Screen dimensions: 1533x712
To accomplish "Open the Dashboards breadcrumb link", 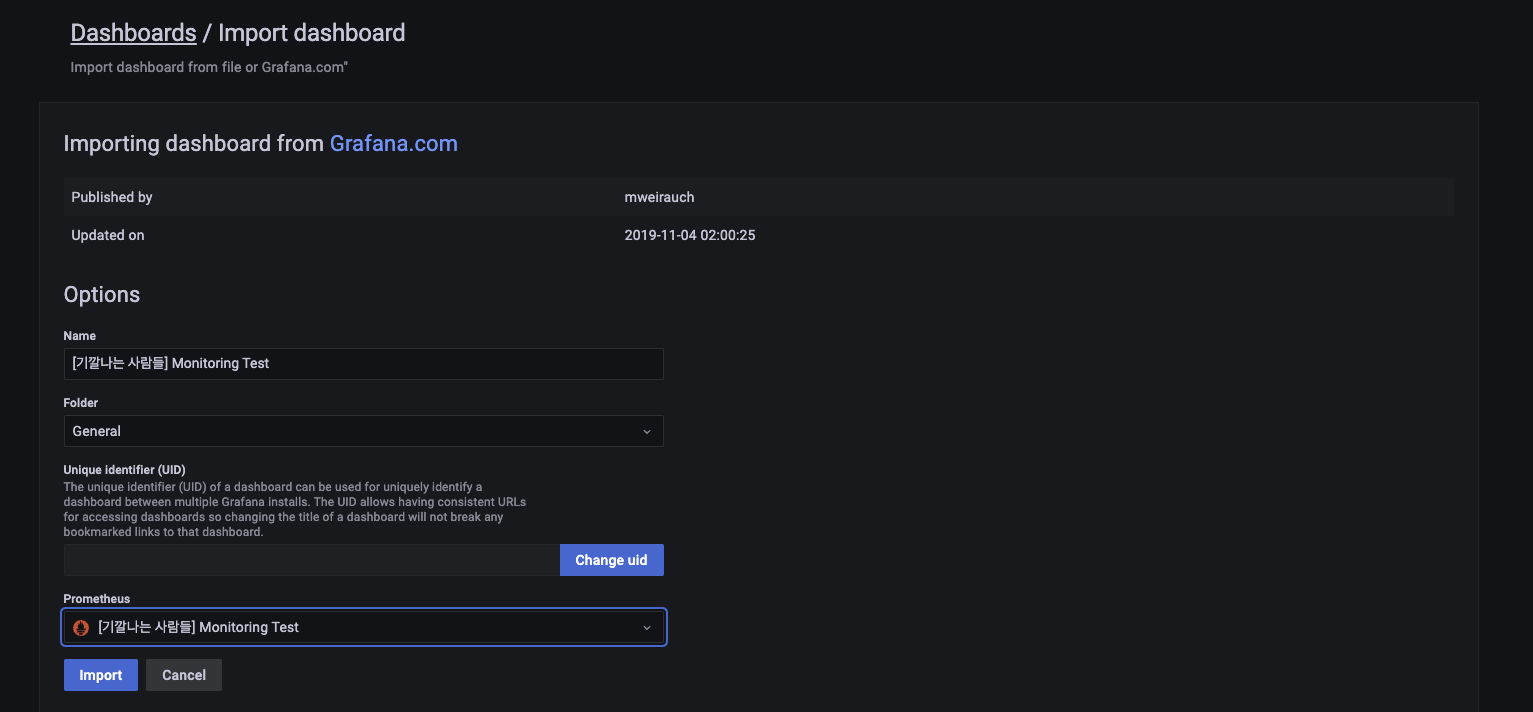I will click(133, 33).
